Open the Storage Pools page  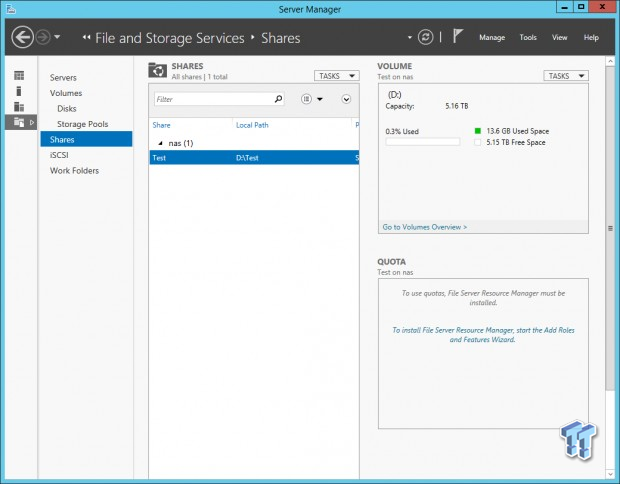pyautogui.click(x=83, y=124)
